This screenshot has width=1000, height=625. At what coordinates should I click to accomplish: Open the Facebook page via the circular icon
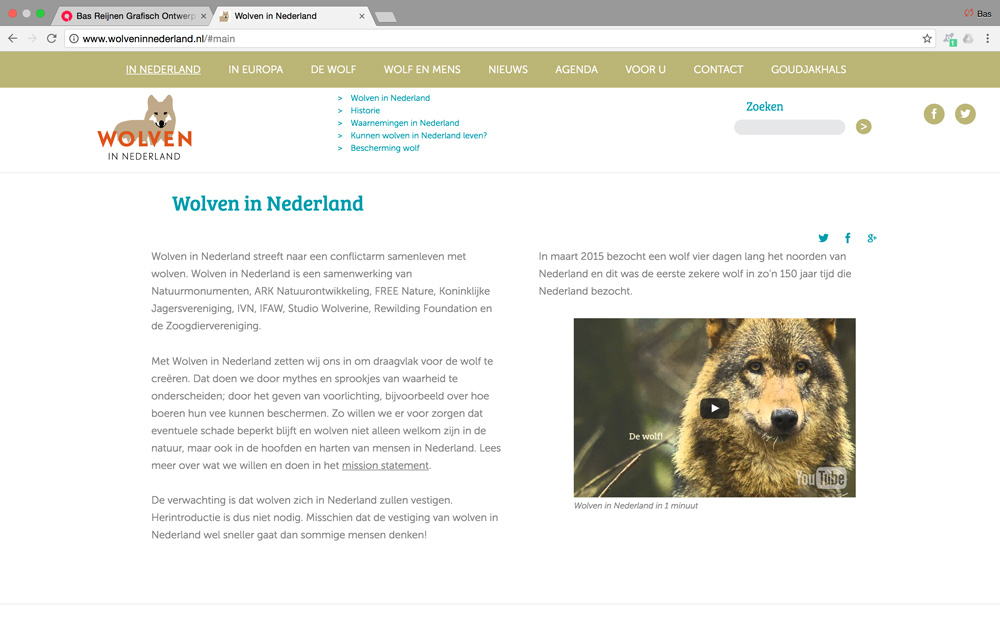(934, 114)
